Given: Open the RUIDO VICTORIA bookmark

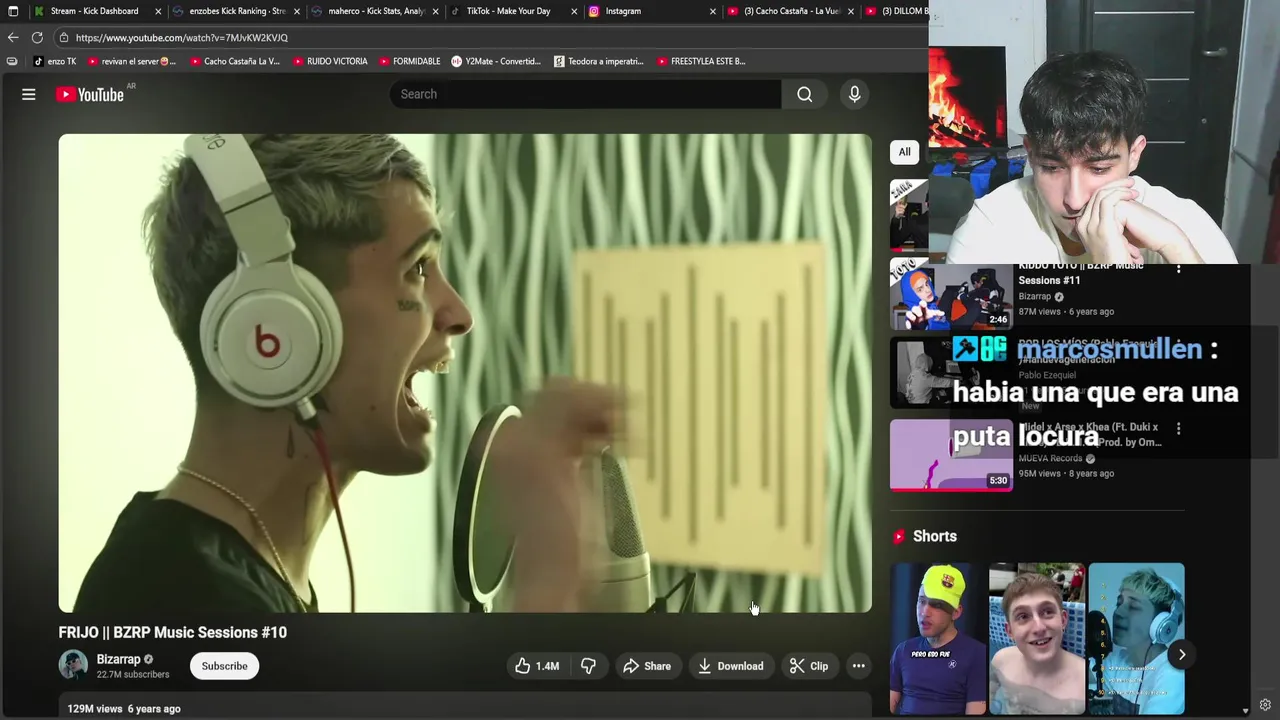Looking at the screenshot, I should tap(329, 61).
